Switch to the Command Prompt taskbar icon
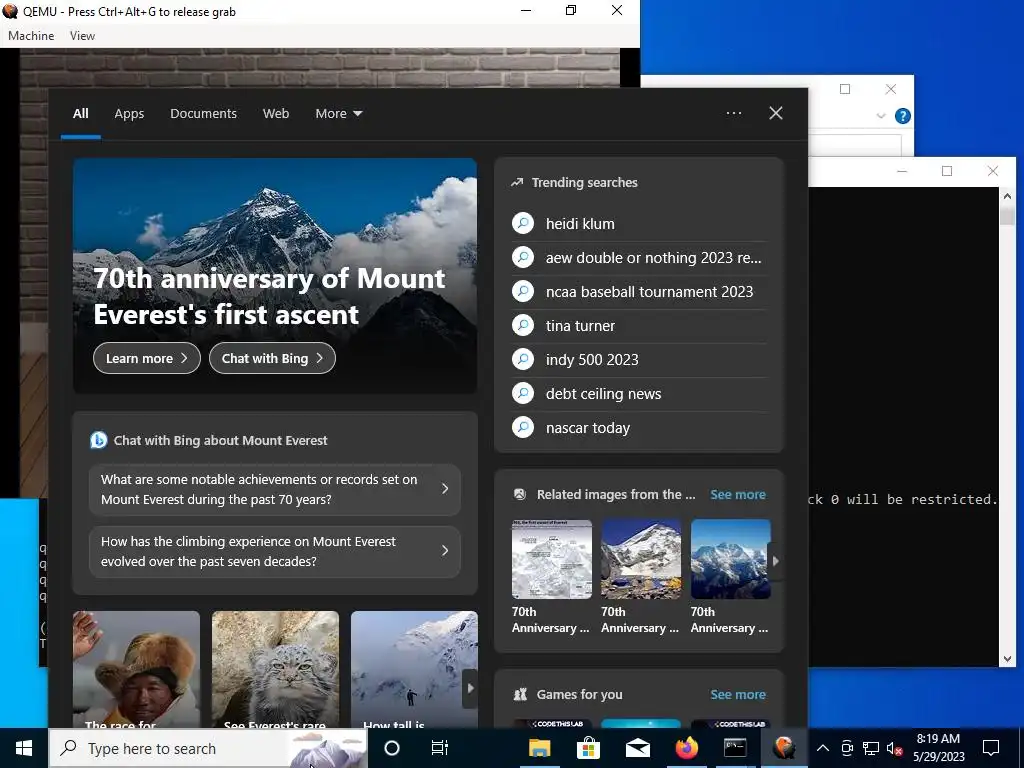This screenshot has width=1024, height=768. coord(735,748)
